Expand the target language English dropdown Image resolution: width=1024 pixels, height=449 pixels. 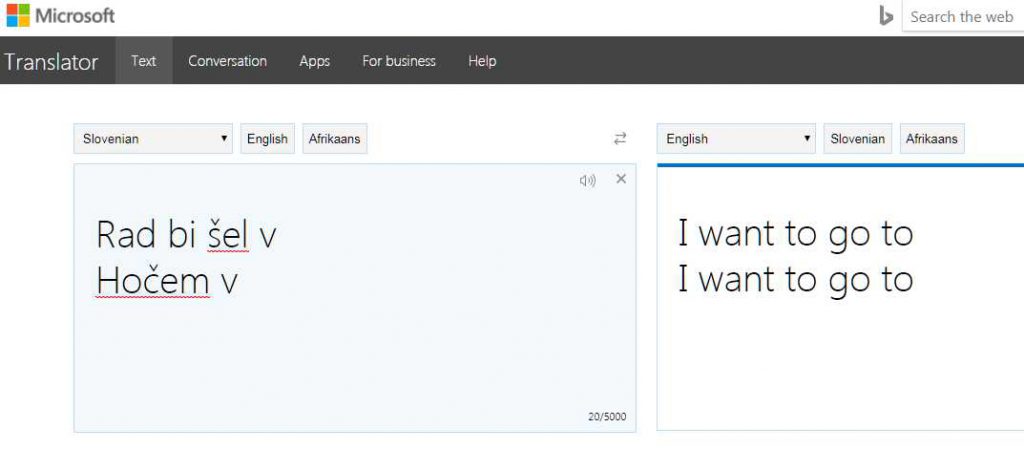click(x=737, y=139)
